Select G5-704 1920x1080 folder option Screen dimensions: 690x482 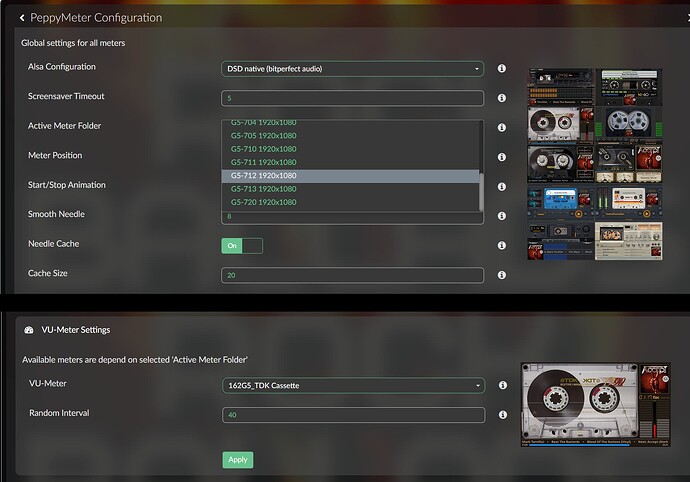click(350, 123)
